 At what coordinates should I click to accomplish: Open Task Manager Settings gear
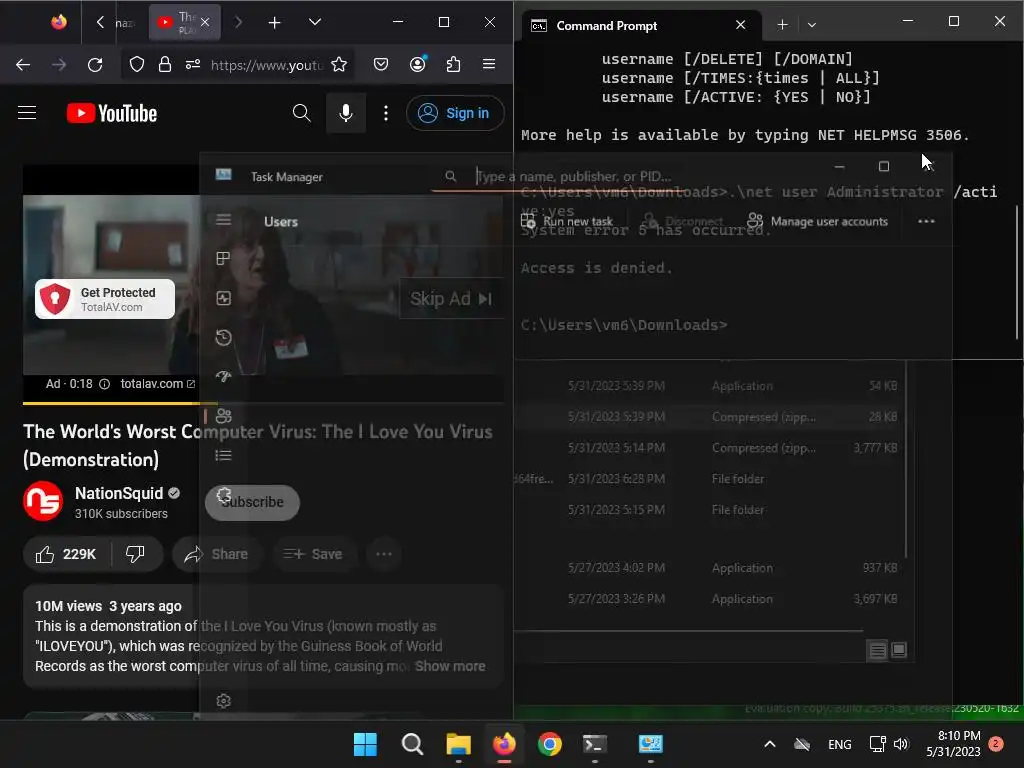coord(223,701)
